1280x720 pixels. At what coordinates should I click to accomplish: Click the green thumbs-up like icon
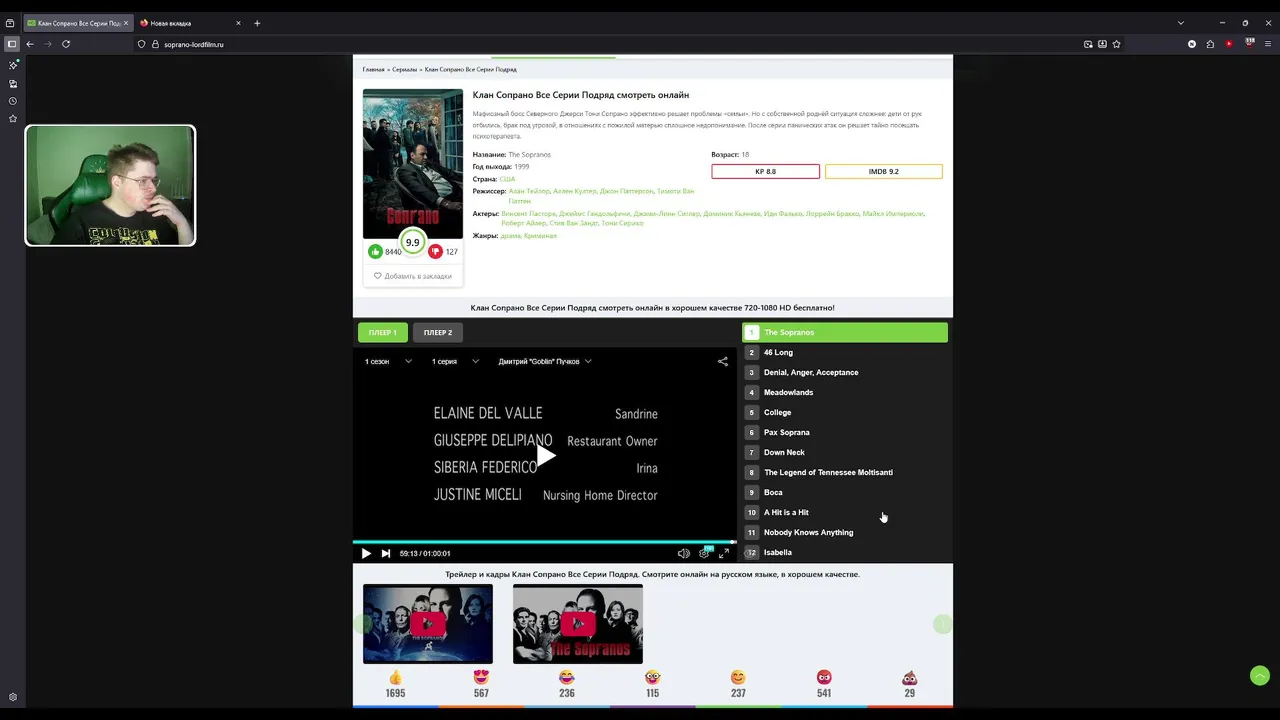[x=375, y=252]
